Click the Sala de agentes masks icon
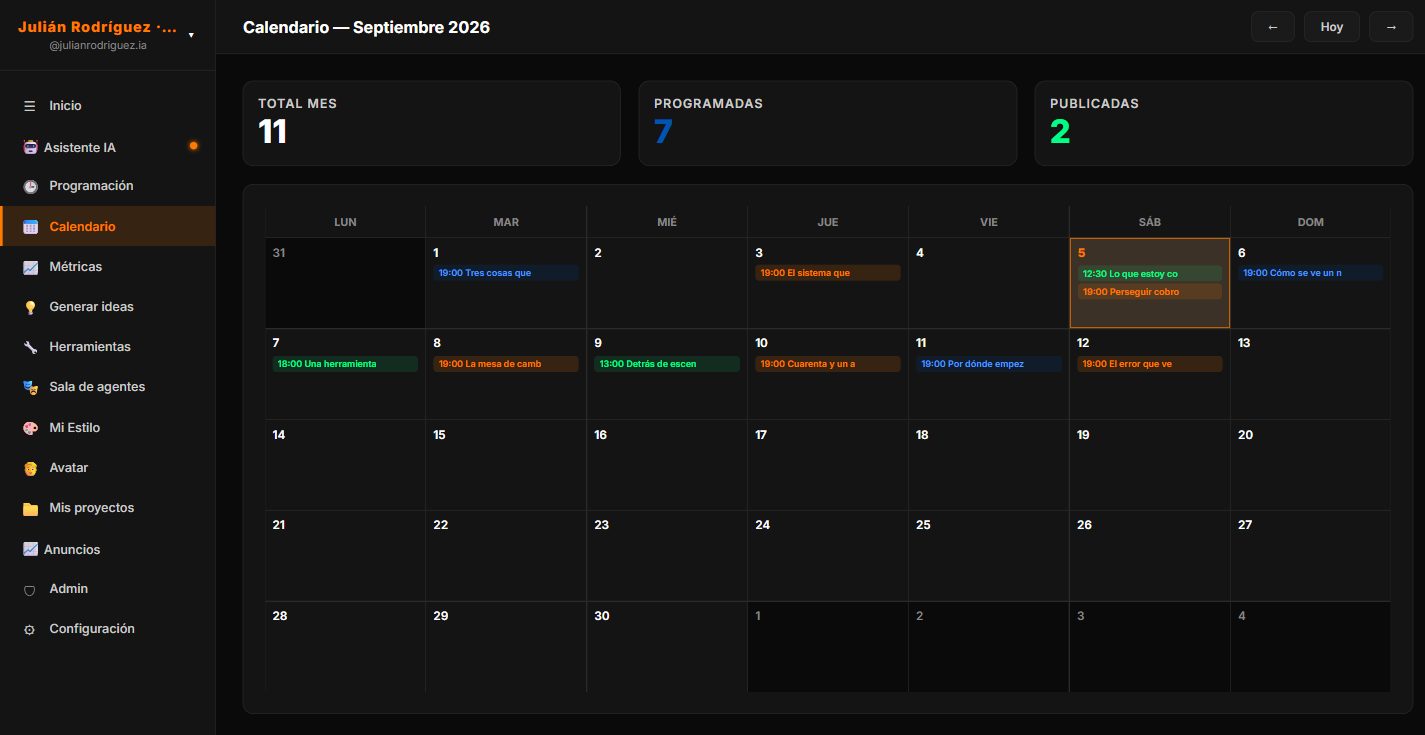 coord(30,387)
